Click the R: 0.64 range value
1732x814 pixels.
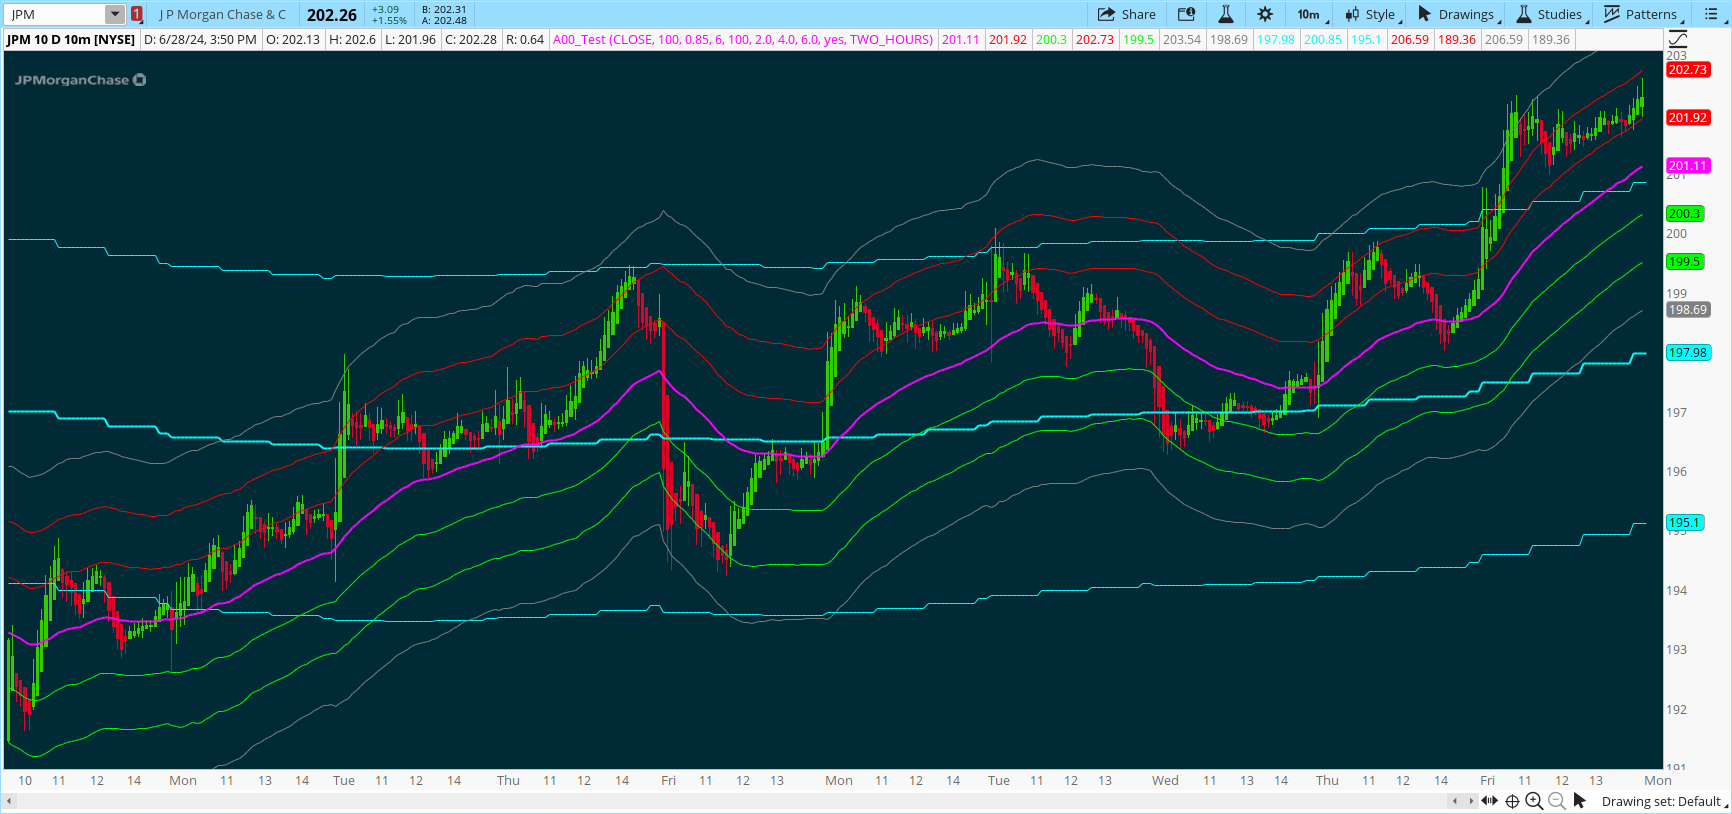pos(525,39)
